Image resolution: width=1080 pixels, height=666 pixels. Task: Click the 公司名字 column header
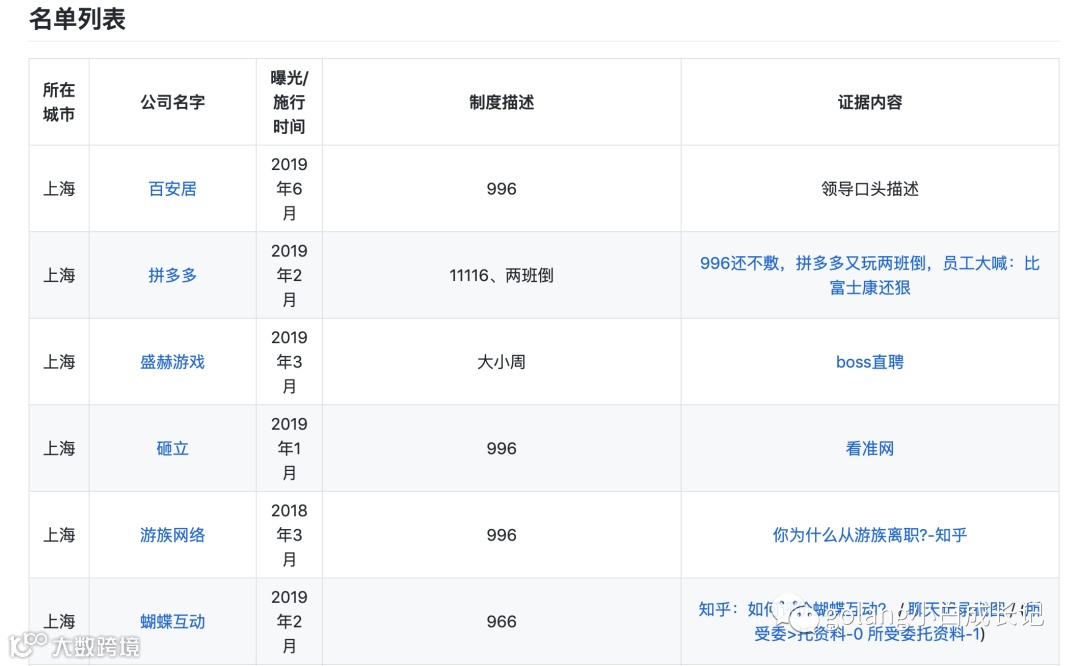coord(172,102)
